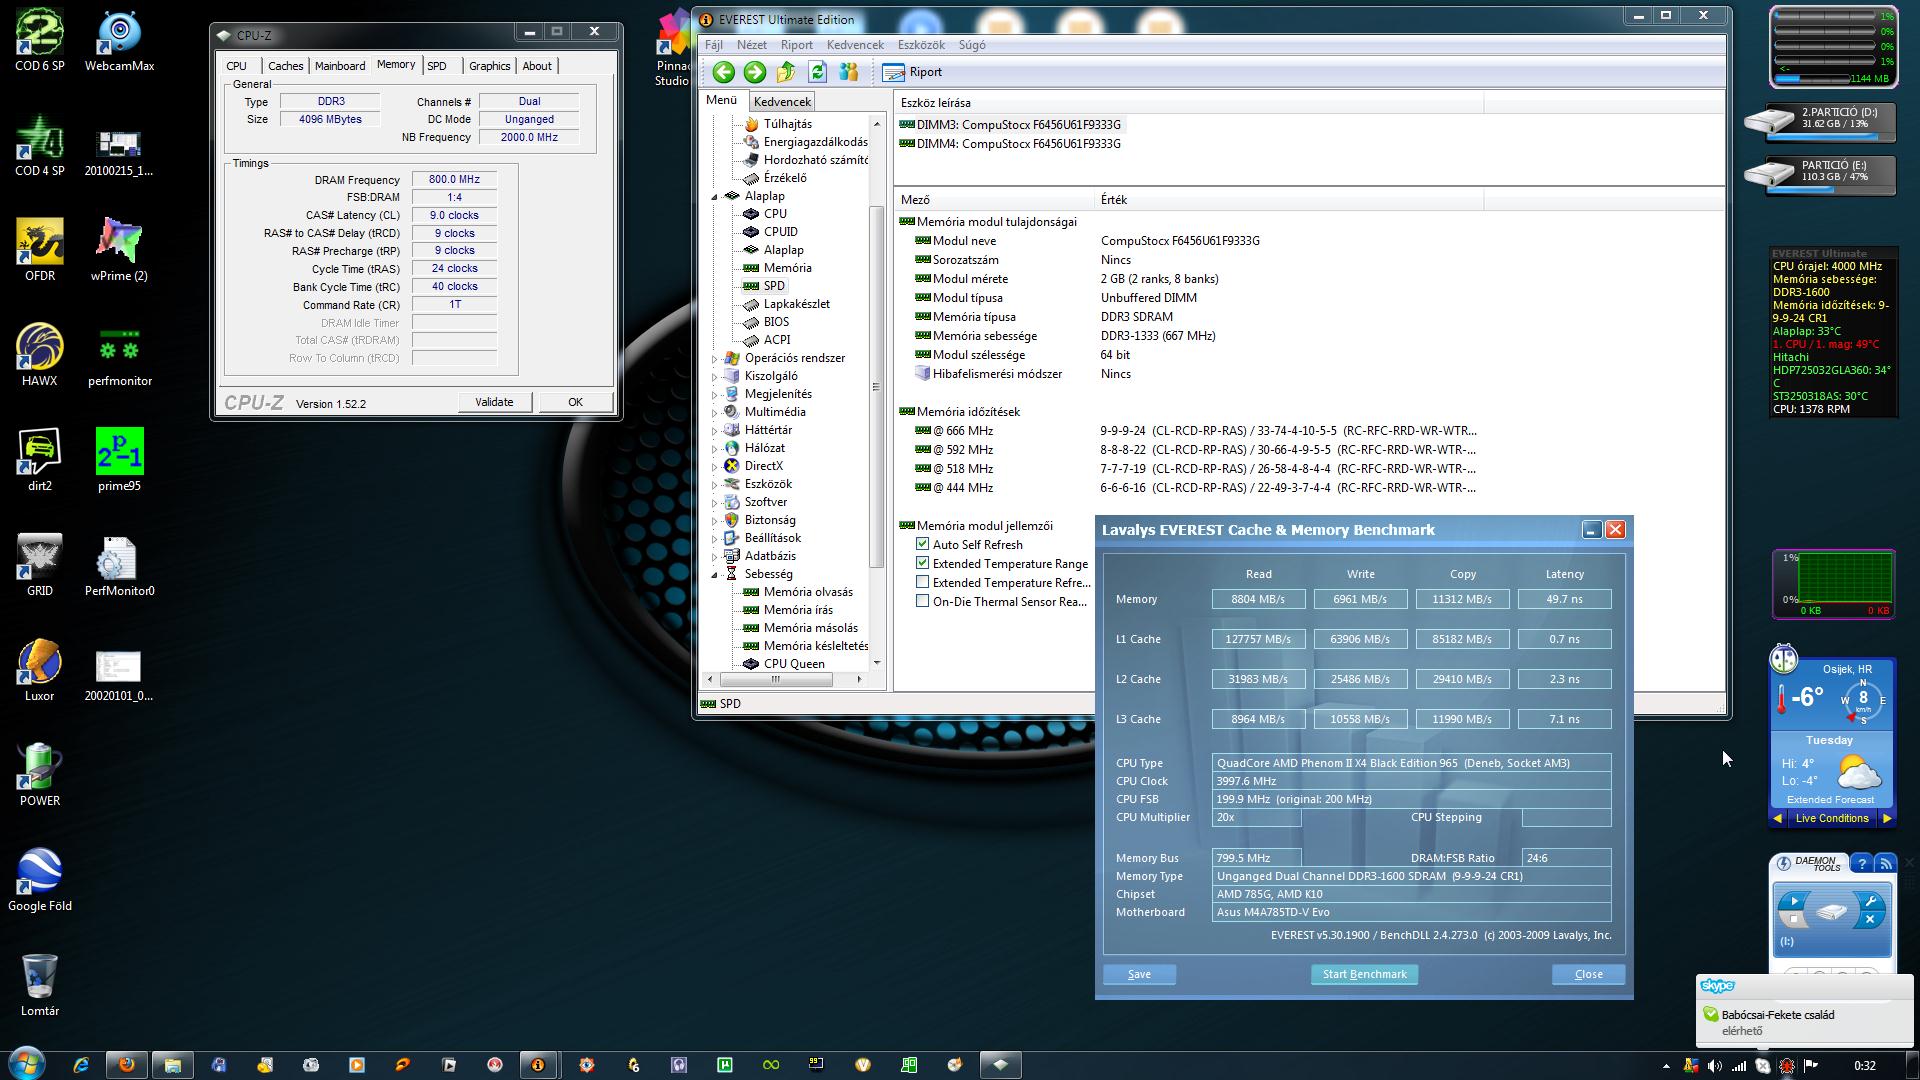
Task: Expand the Háttértár tree node
Action: (x=715, y=431)
